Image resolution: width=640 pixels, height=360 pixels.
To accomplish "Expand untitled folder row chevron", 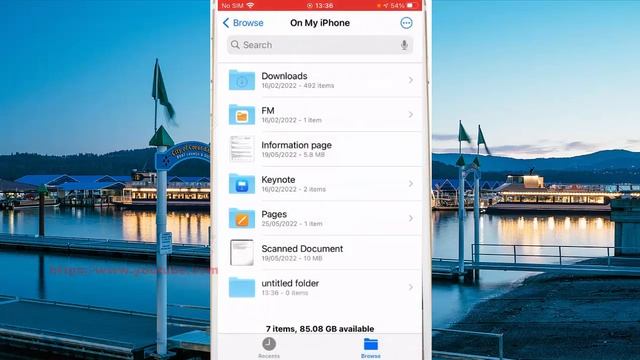I will (x=411, y=287).
